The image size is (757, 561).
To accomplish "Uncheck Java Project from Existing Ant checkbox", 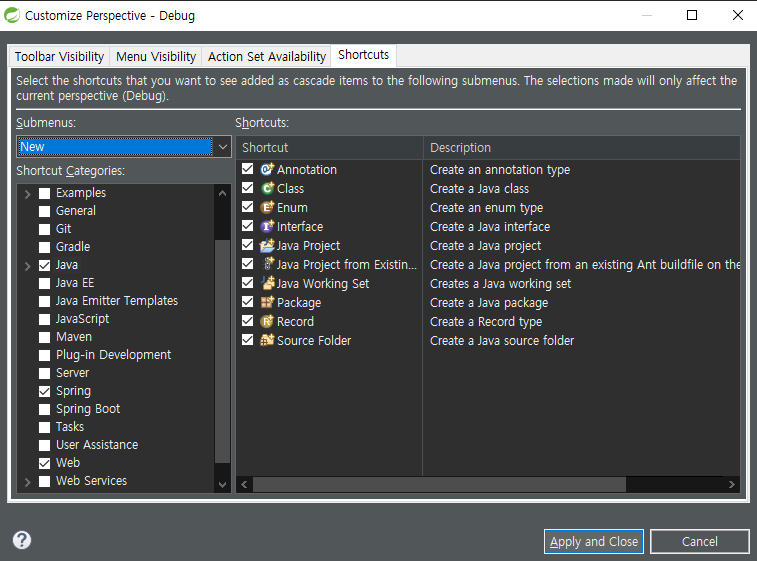I will (248, 264).
